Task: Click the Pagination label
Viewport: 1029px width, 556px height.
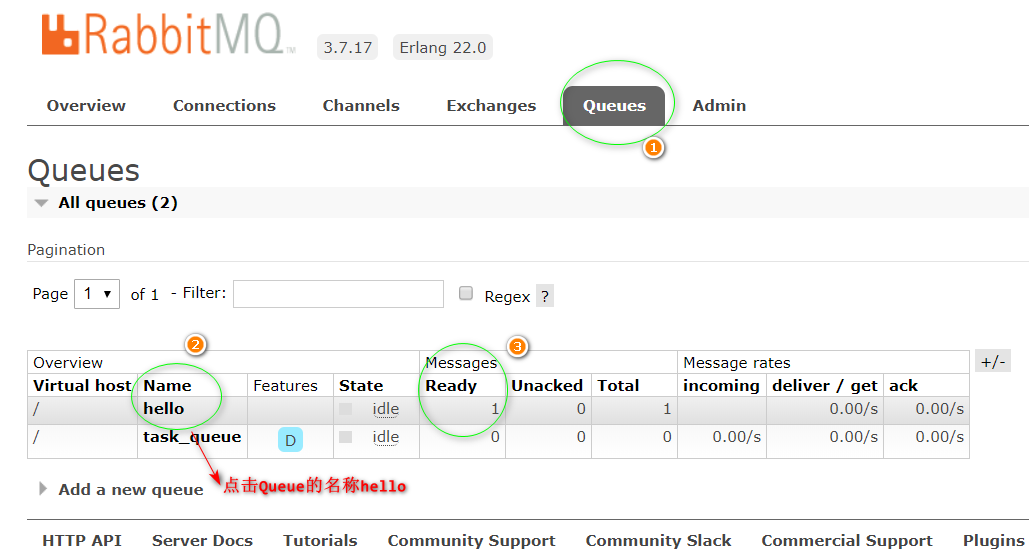Action: click(x=66, y=249)
